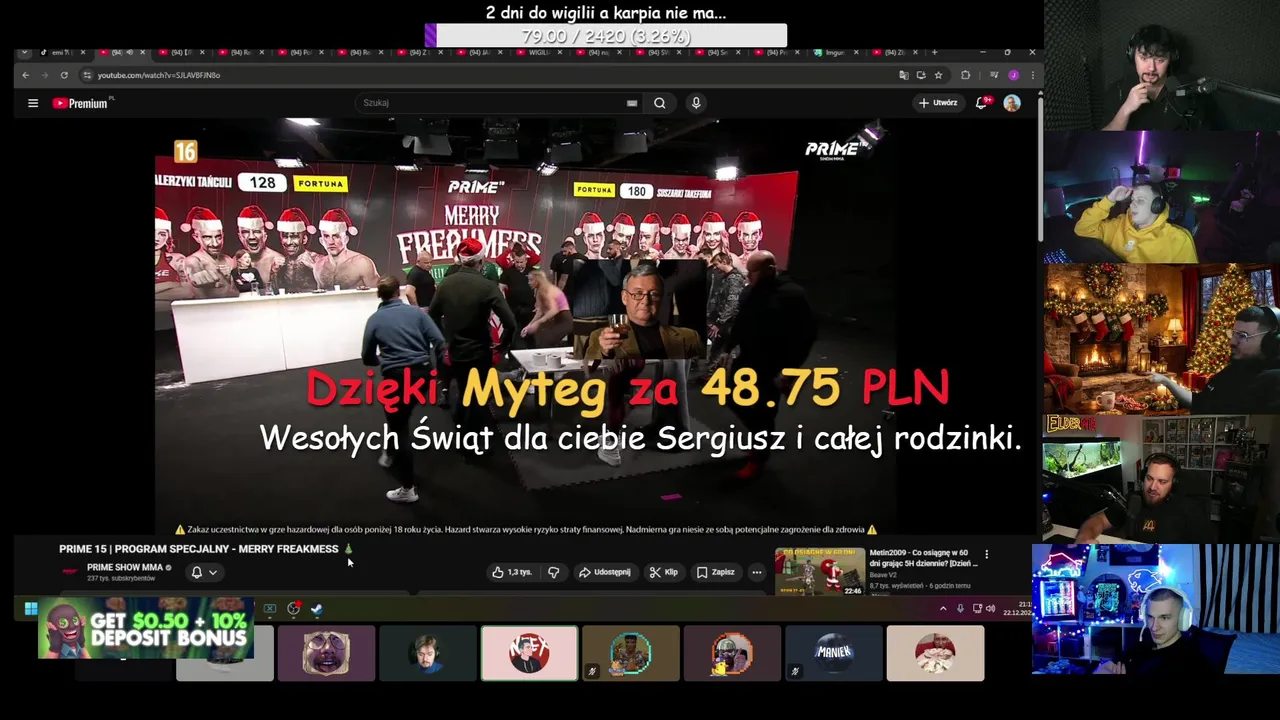Open more actions beside the Zapisz button
1280x720 pixels.
click(756, 572)
